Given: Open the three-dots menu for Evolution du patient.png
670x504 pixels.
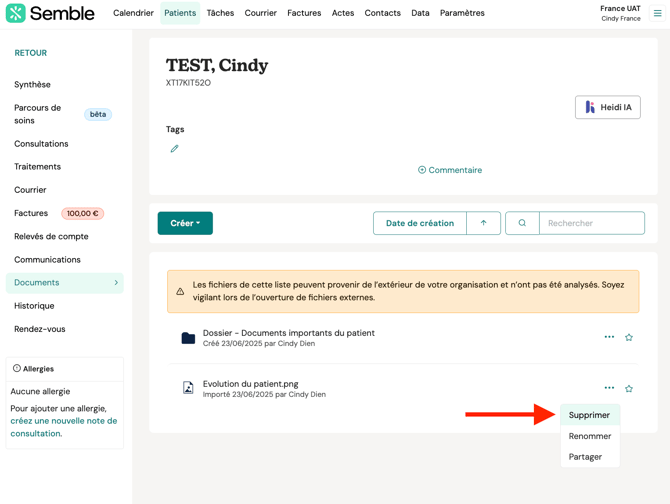Looking at the screenshot, I should pyautogui.click(x=609, y=388).
